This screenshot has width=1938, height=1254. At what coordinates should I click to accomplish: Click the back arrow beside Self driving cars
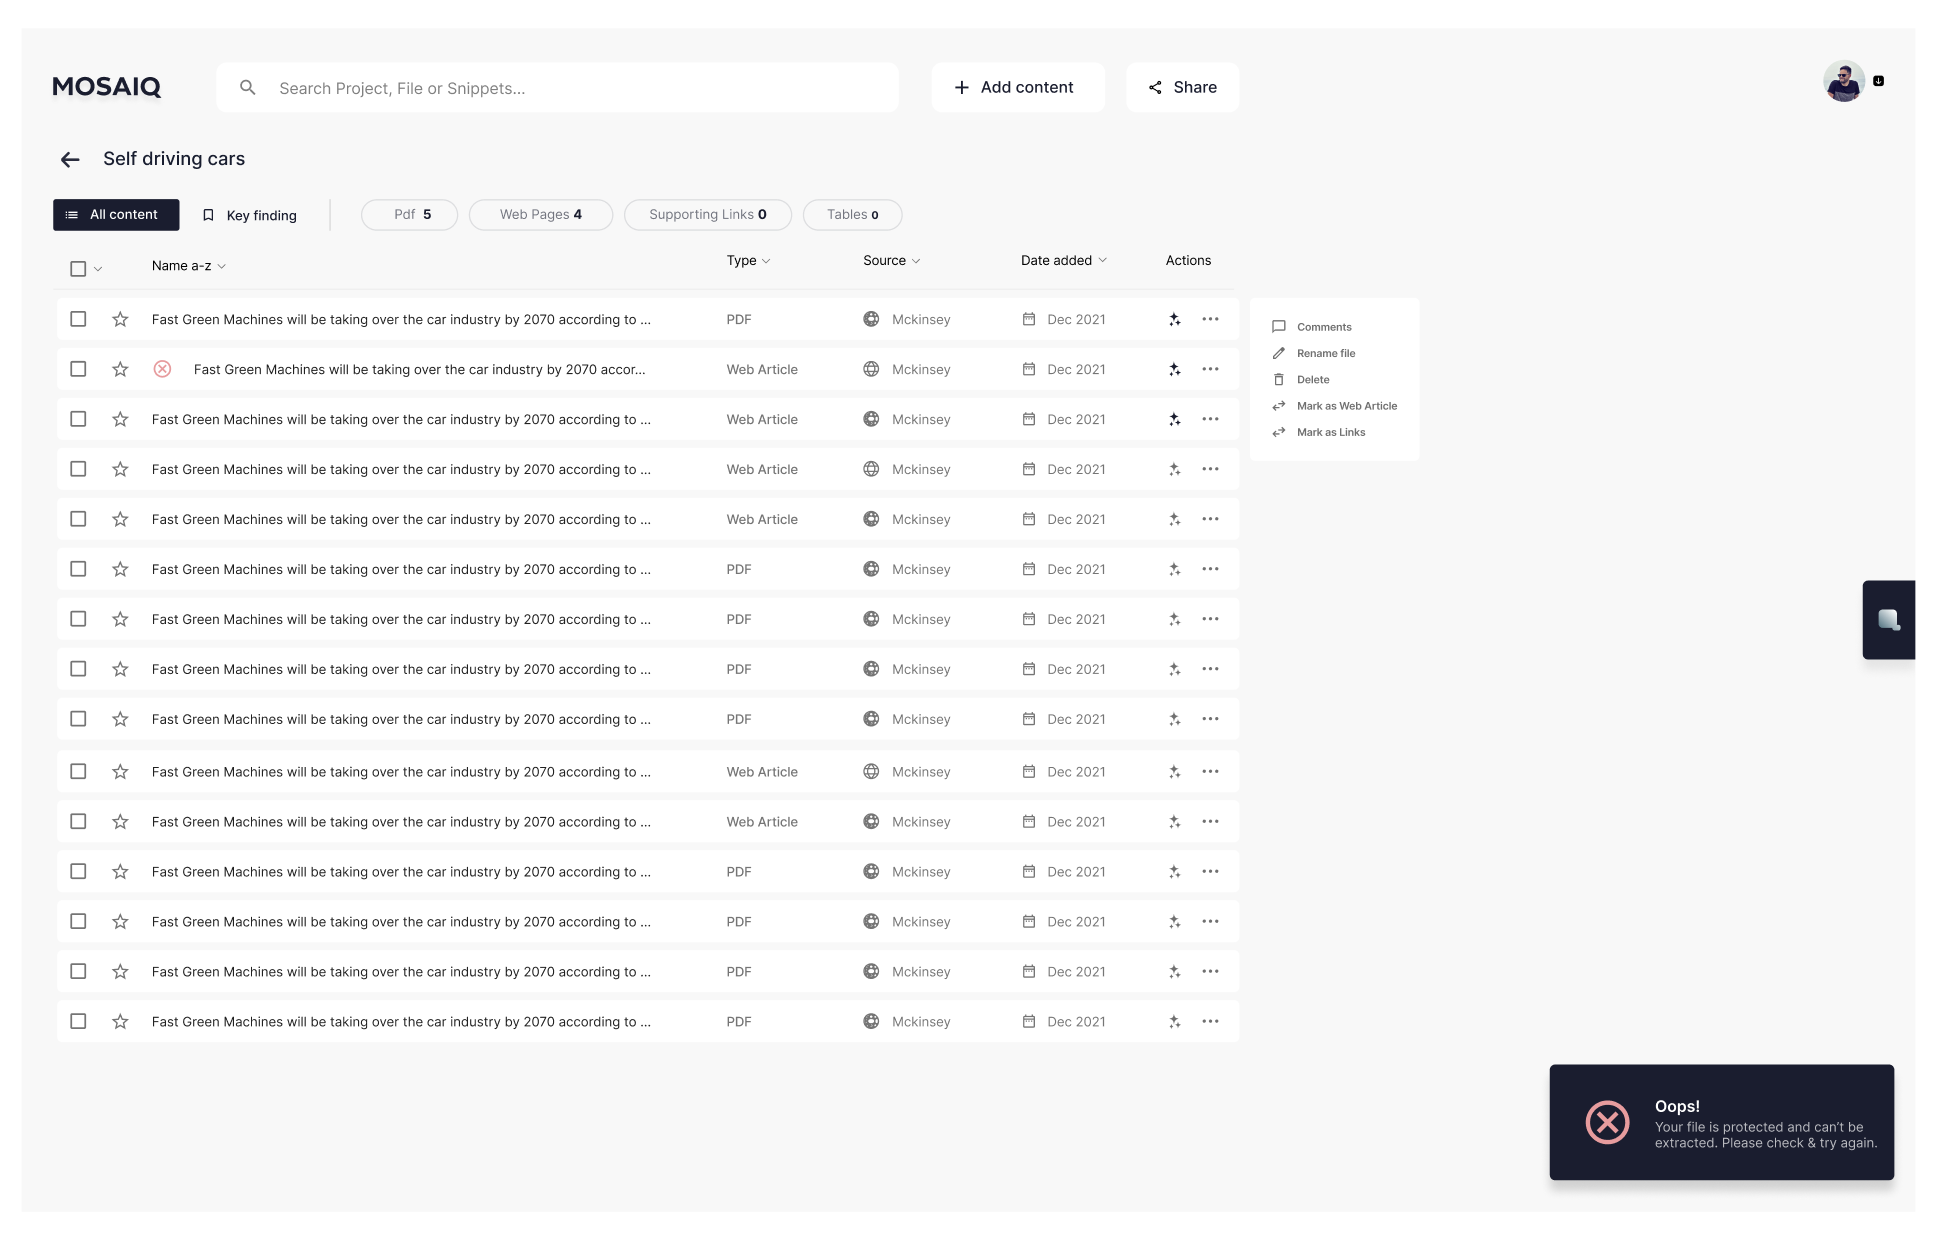pyautogui.click(x=69, y=159)
